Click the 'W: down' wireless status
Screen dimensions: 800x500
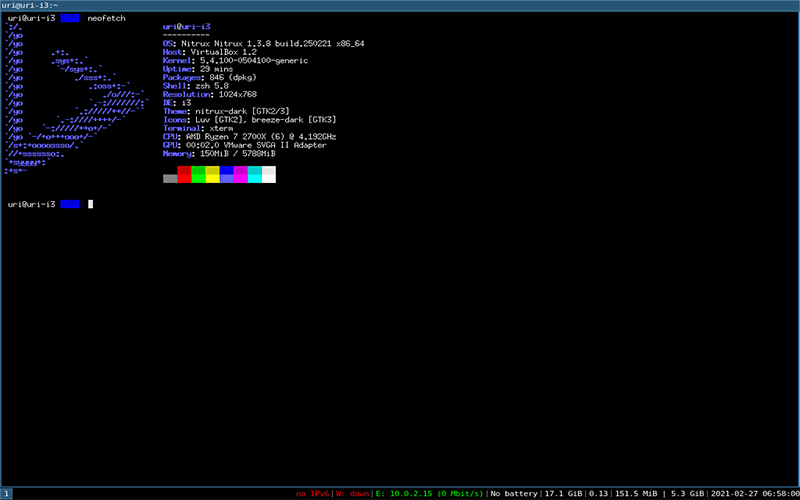[x=353, y=493]
